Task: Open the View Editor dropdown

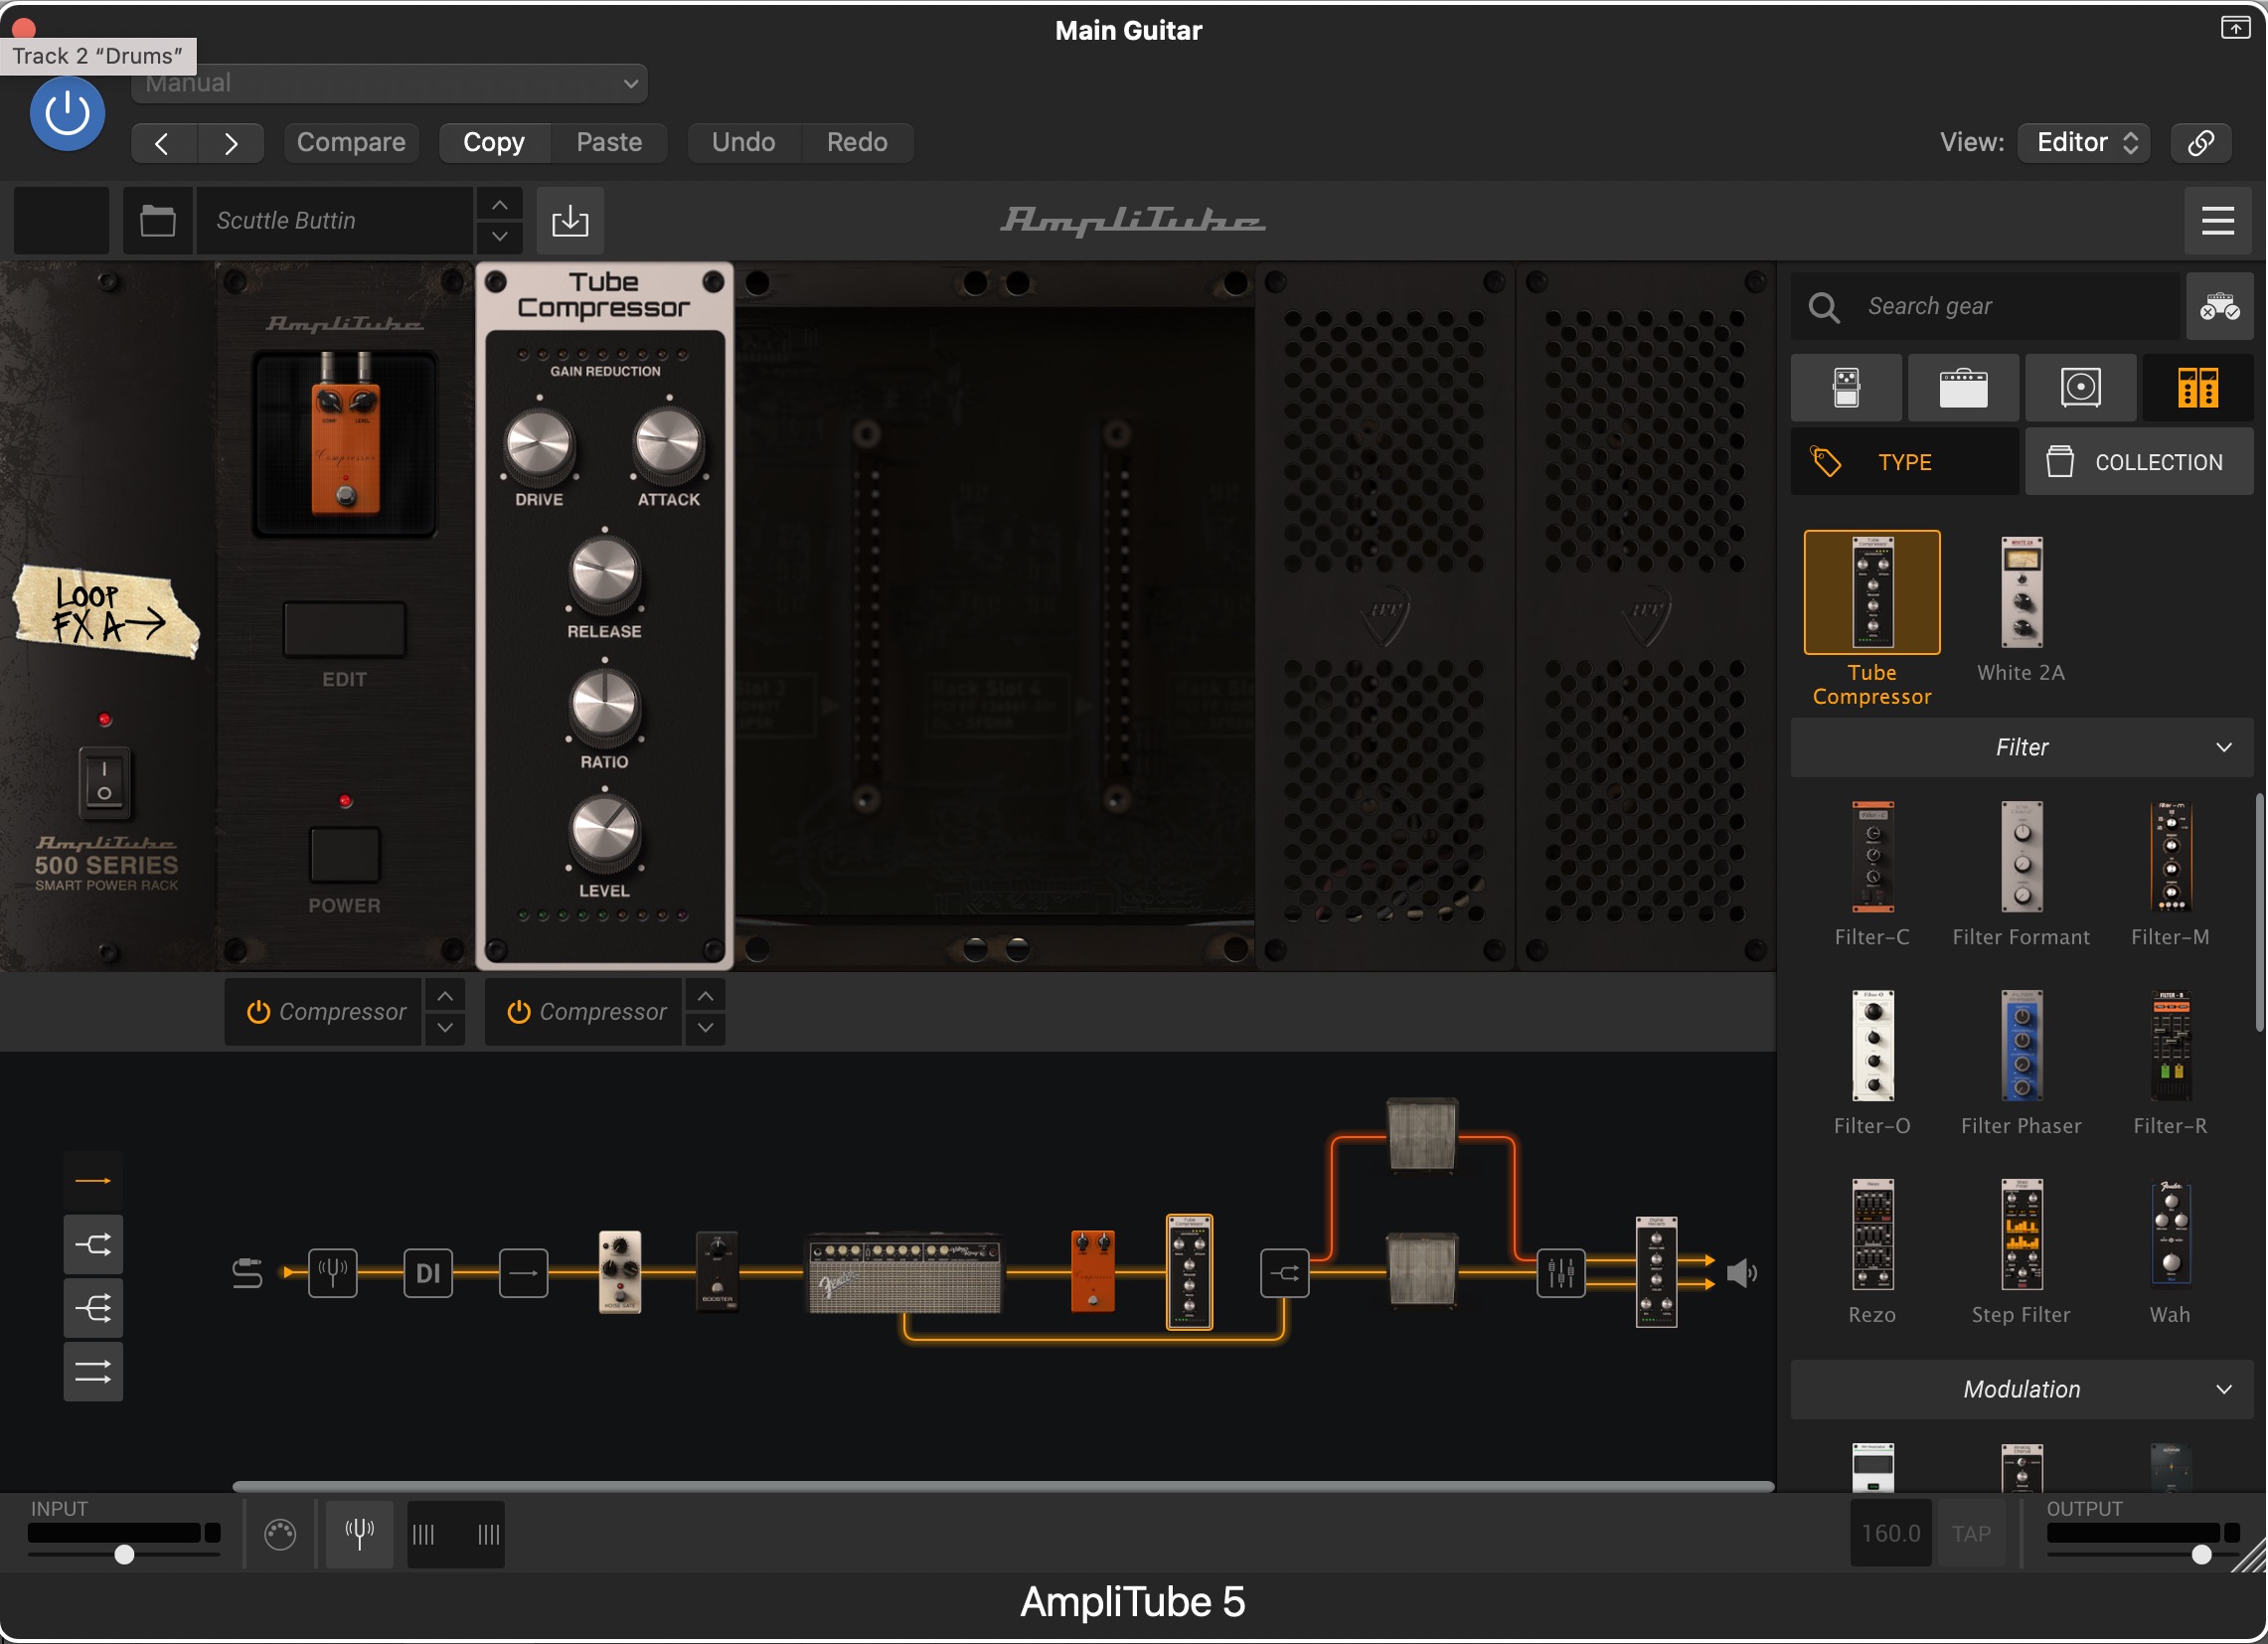Action: coord(2084,143)
